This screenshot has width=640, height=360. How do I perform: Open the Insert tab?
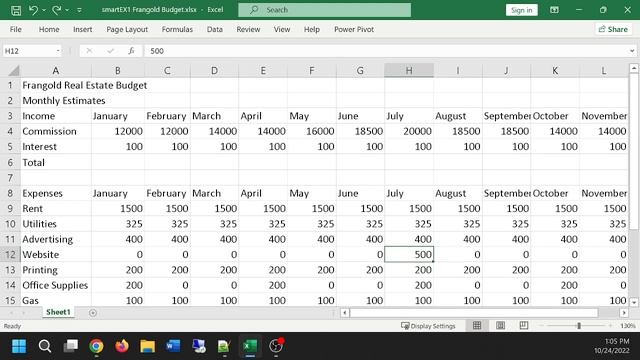point(82,29)
